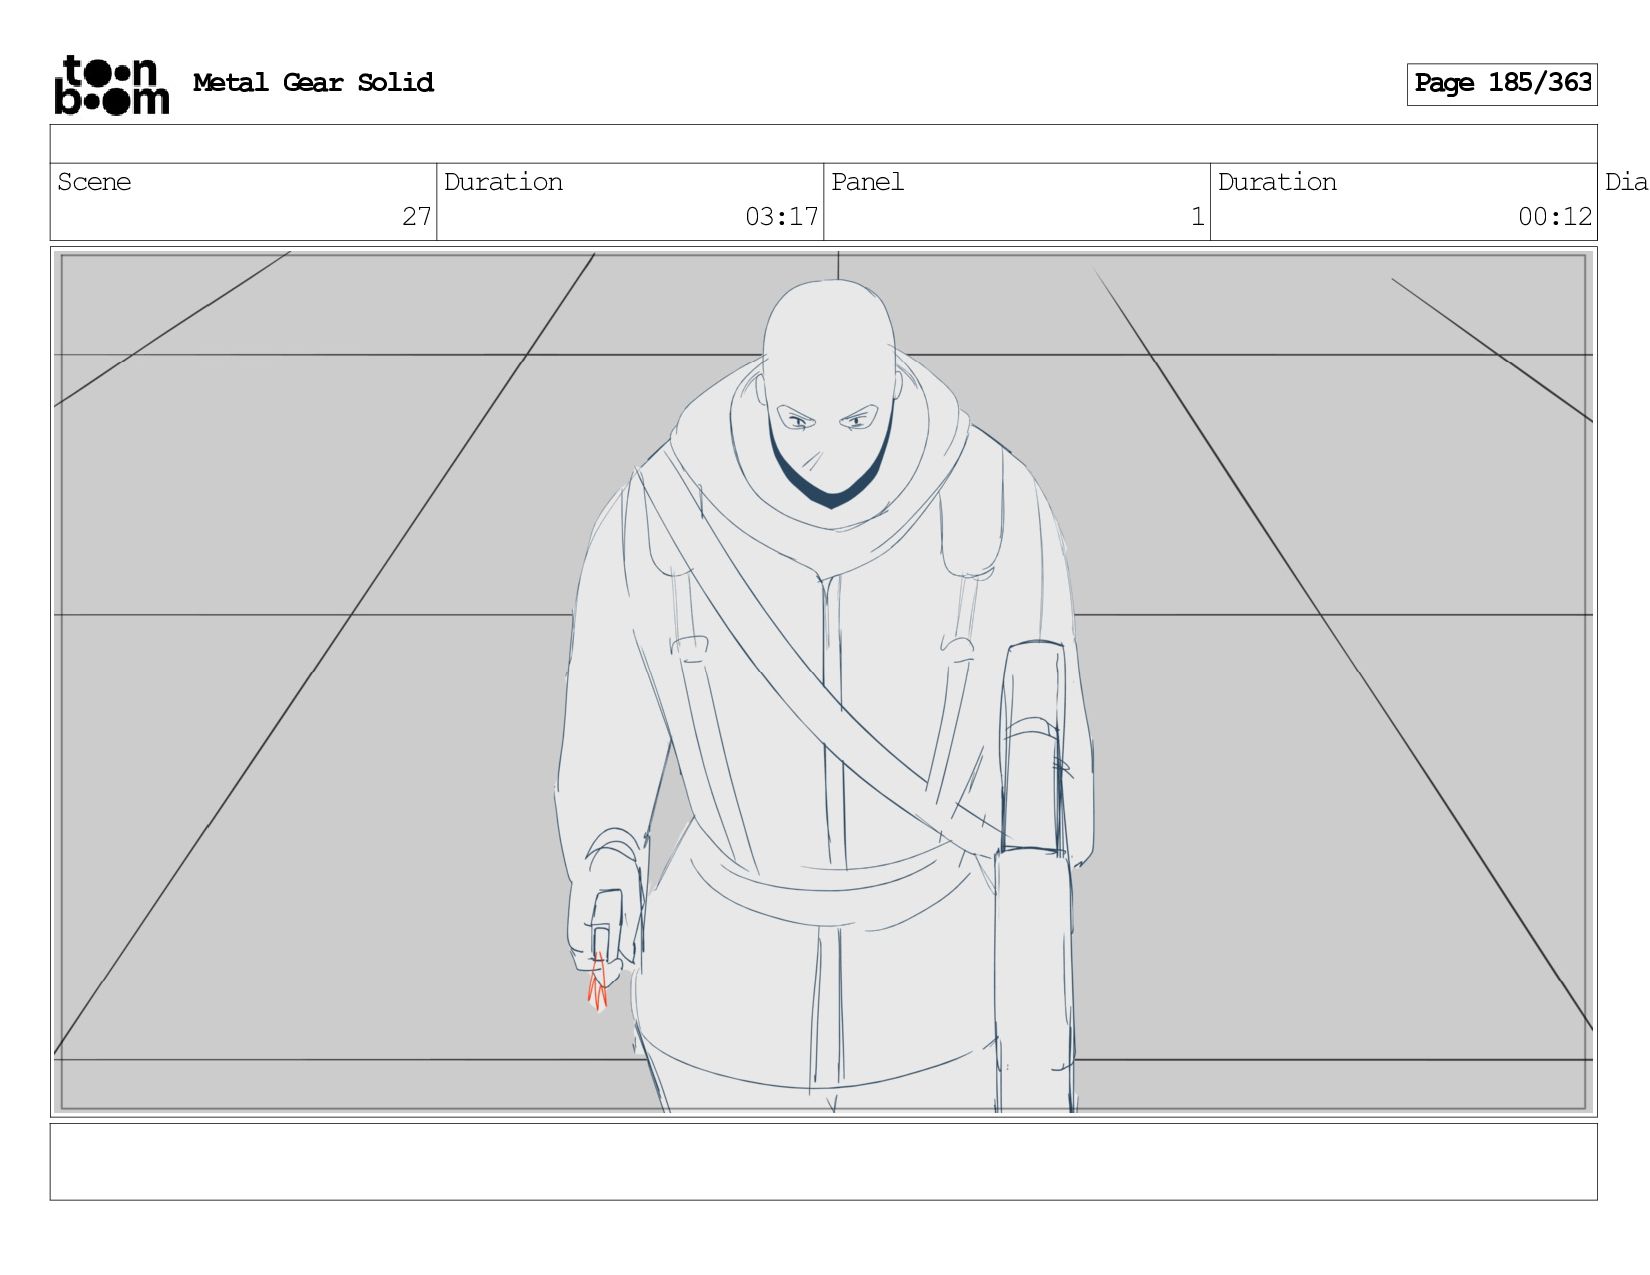
Task: Click the storyboard panel sketch of hooded figure
Action: tap(823, 682)
